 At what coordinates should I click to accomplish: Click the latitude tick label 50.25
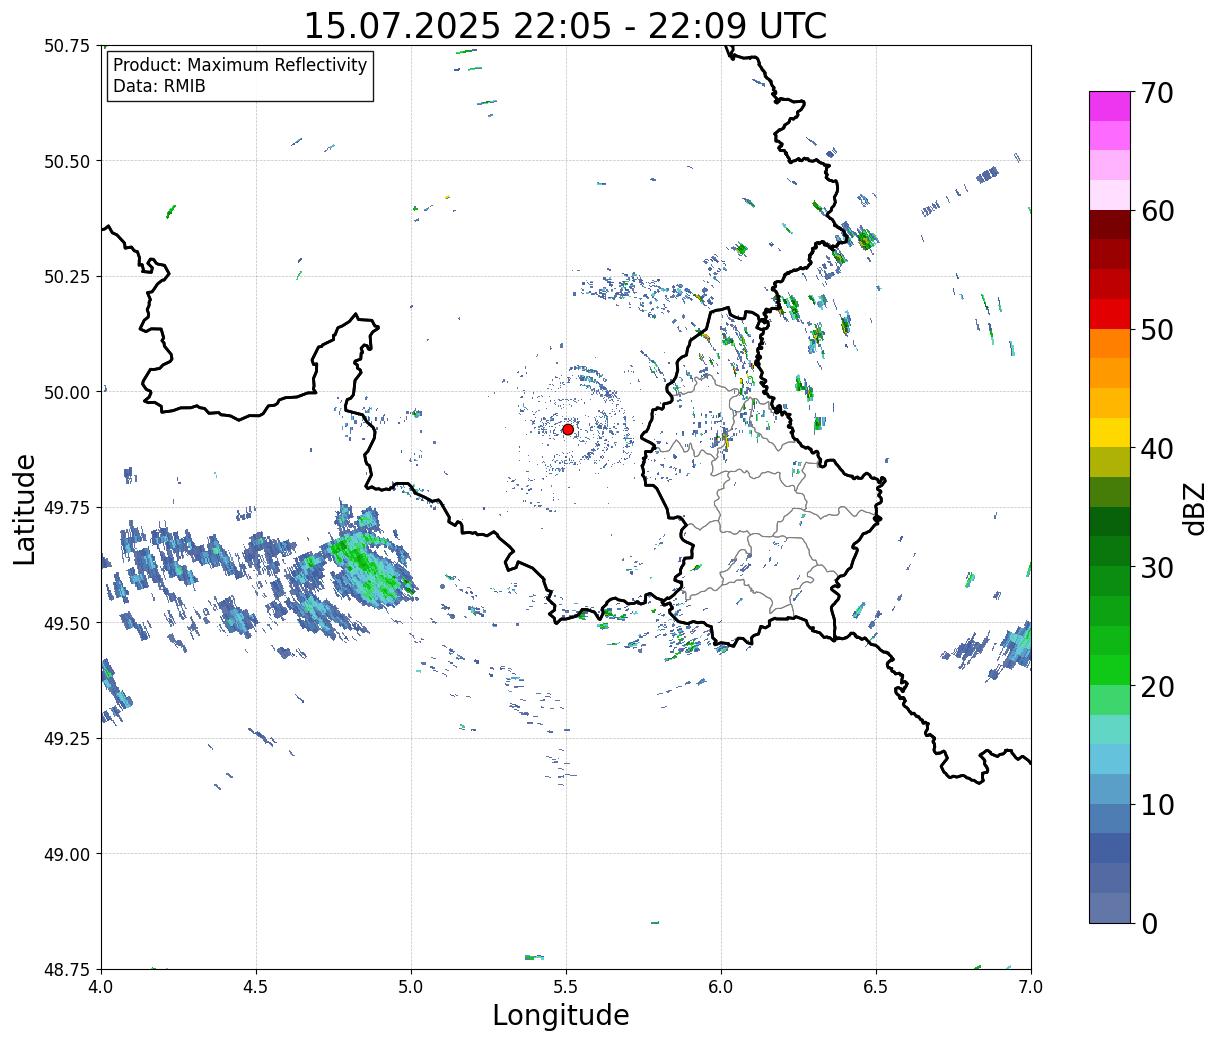(x=68, y=277)
